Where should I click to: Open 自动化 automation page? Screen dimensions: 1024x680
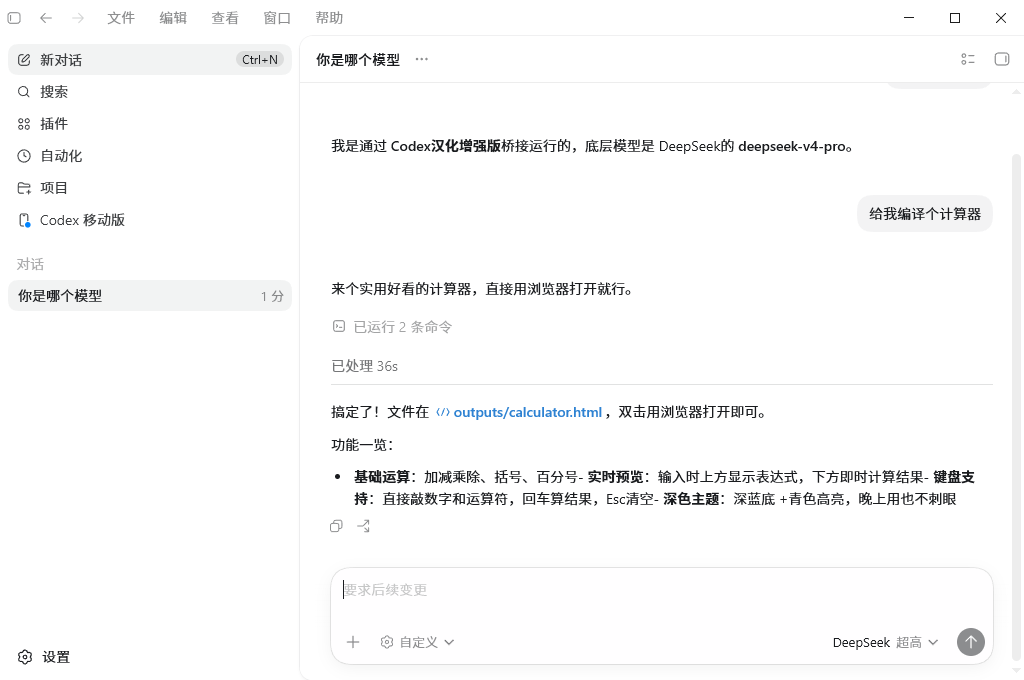click(150, 155)
